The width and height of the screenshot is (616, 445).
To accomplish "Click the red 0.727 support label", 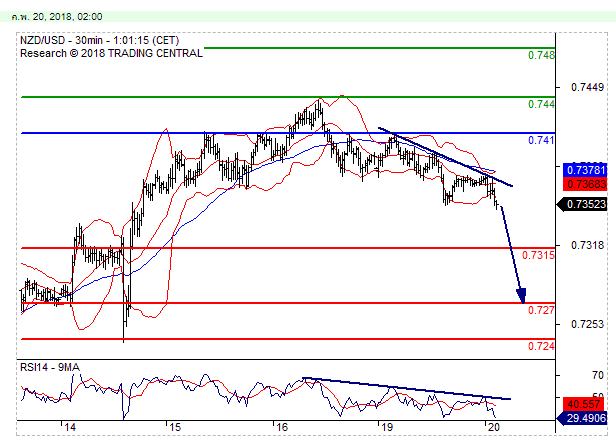I will point(541,310).
